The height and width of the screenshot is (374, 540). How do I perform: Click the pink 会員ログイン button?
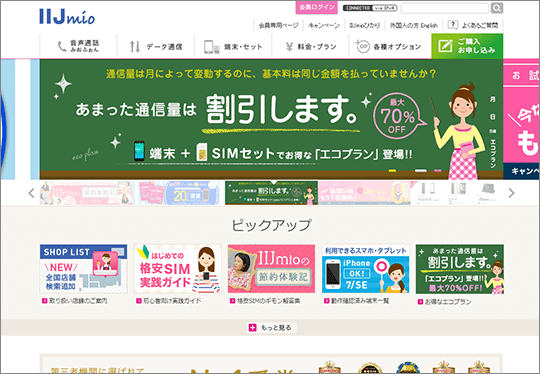[x=316, y=7]
